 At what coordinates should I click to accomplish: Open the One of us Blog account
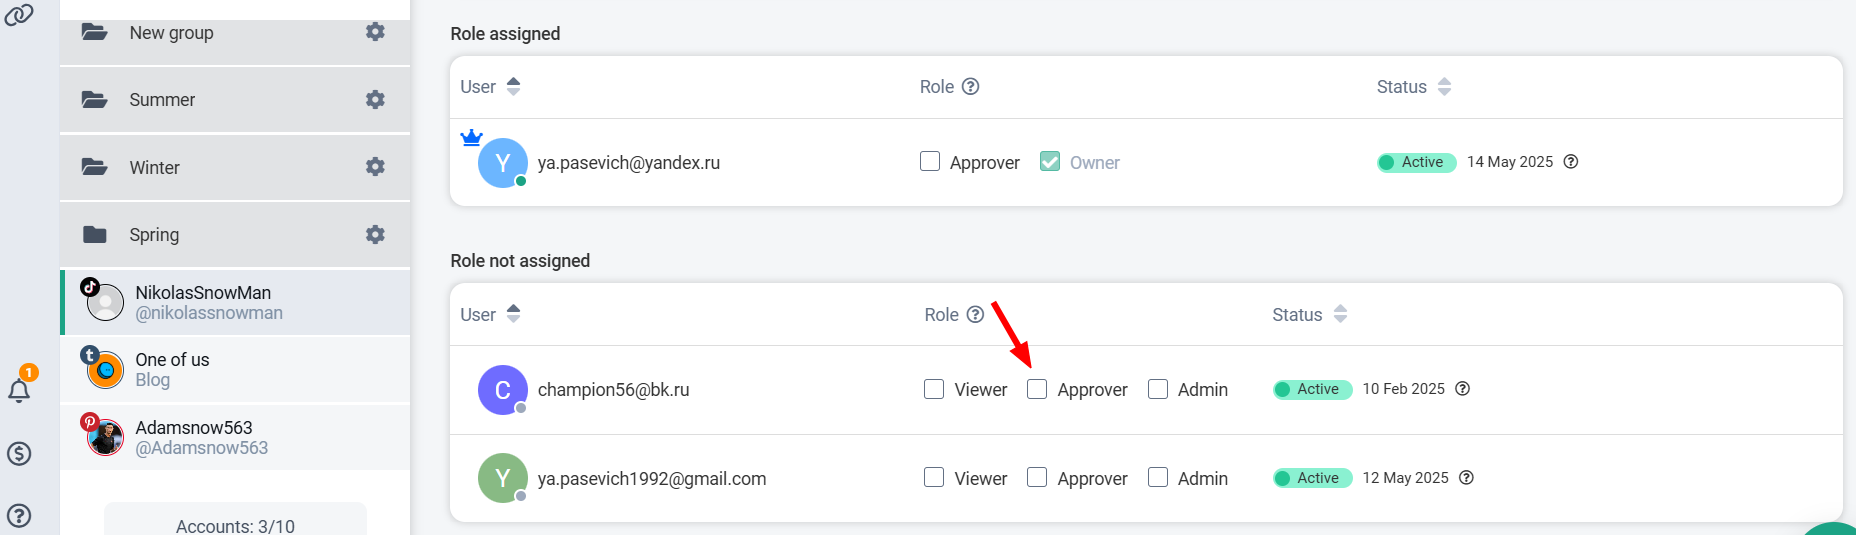point(172,369)
